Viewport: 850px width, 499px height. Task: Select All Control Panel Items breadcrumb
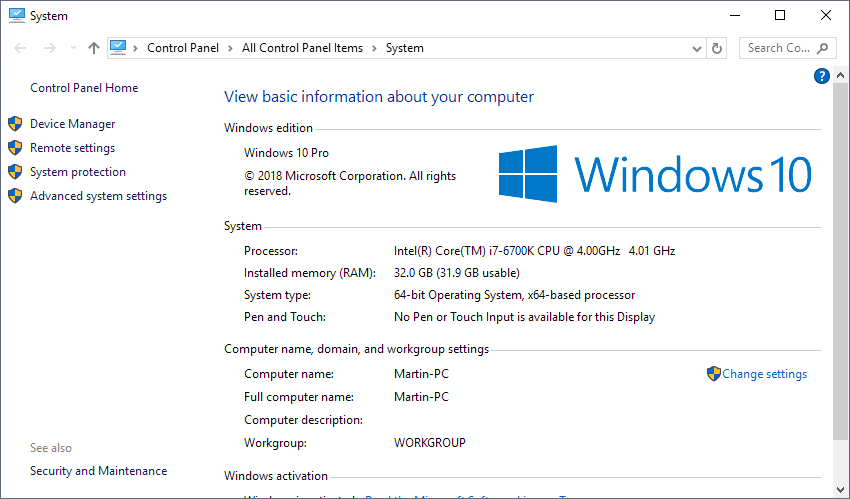[x=302, y=48]
